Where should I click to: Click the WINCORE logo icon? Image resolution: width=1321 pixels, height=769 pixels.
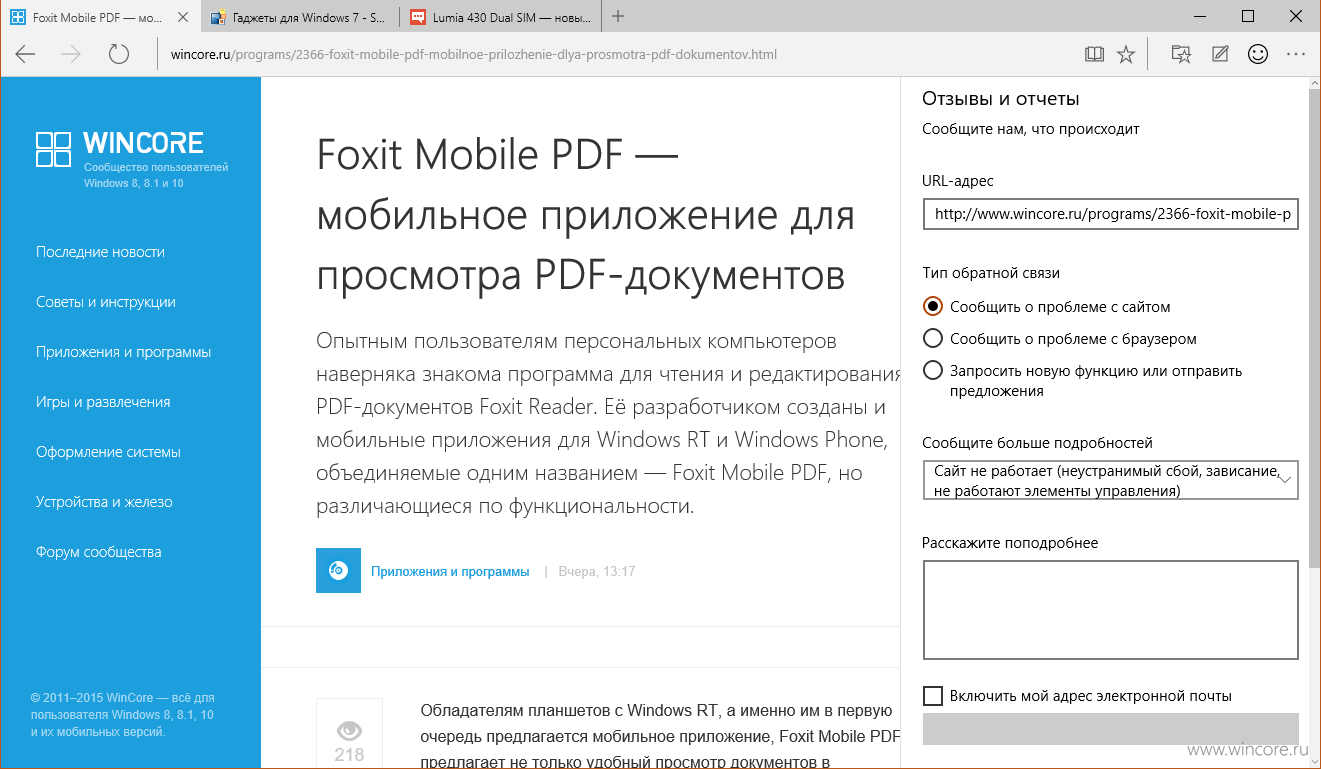pos(53,149)
